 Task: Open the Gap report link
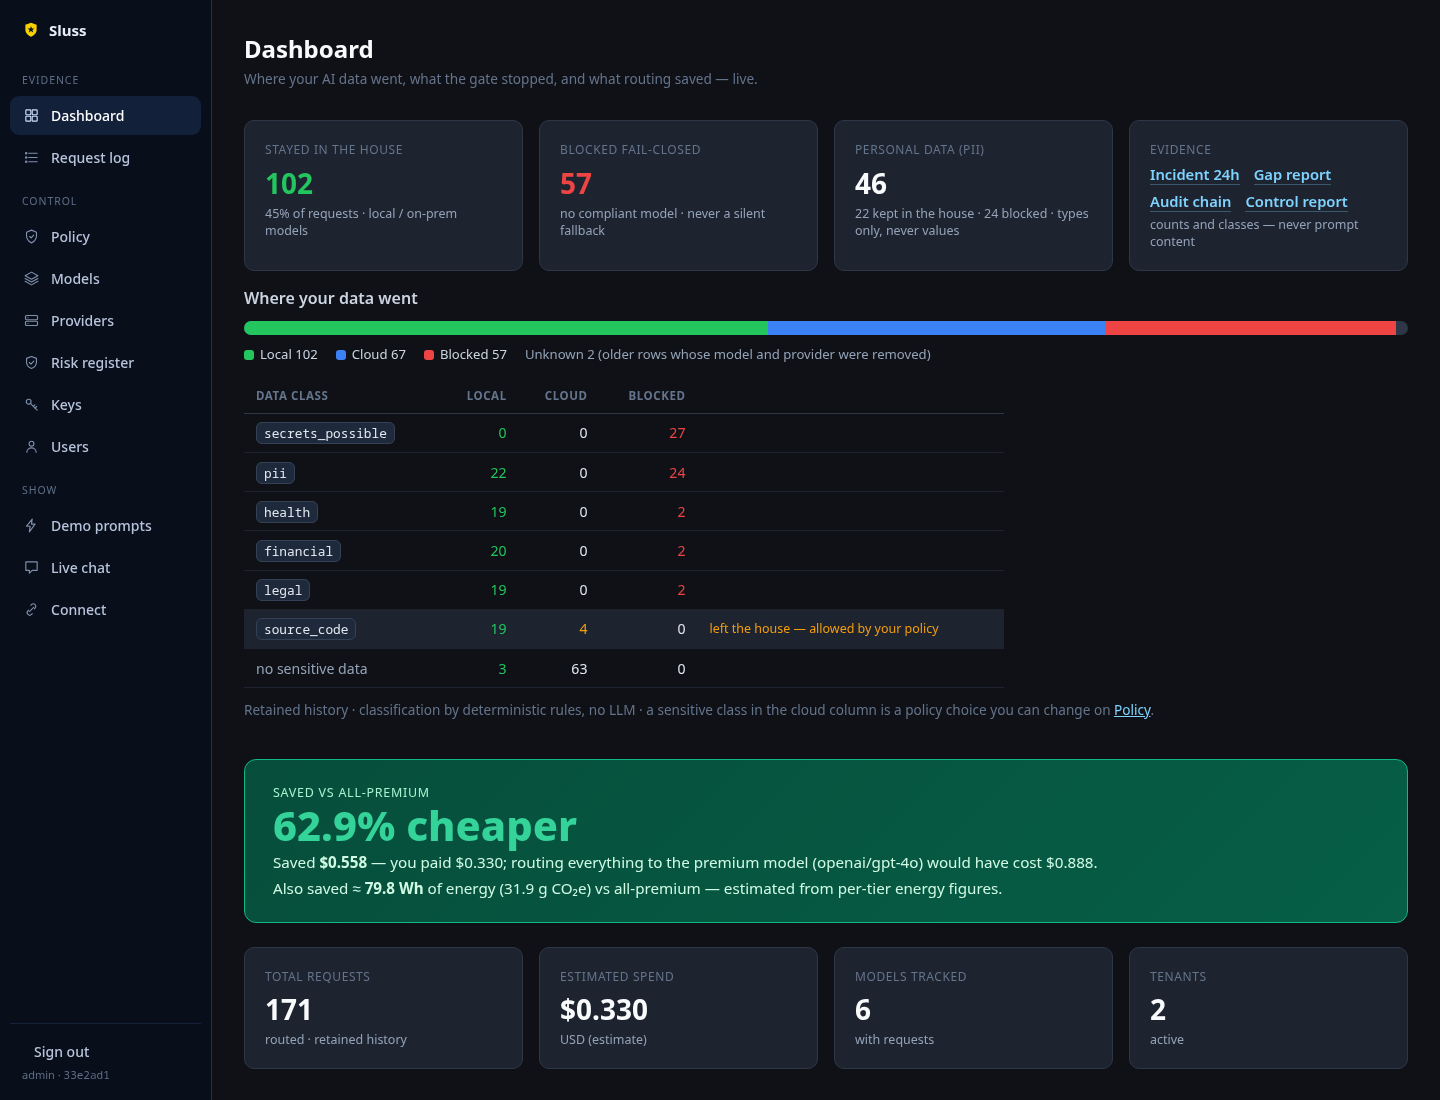[1292, 175]
